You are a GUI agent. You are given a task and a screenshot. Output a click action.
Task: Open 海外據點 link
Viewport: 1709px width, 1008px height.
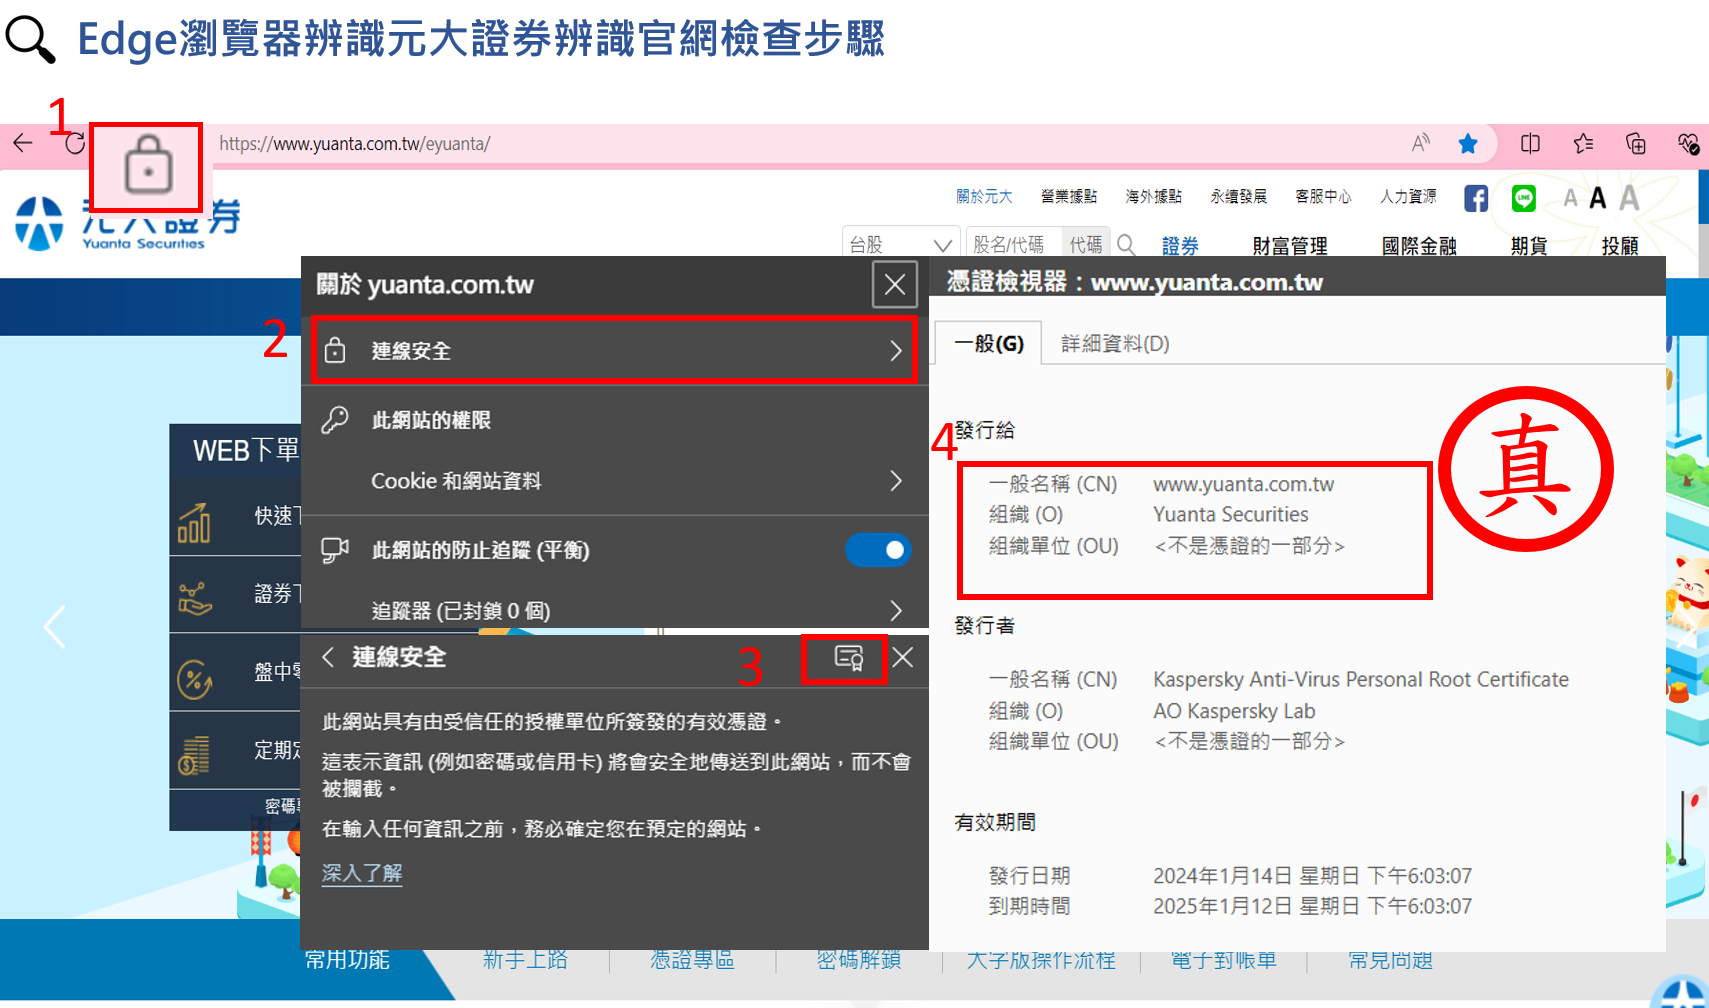tap(1153, 197)
